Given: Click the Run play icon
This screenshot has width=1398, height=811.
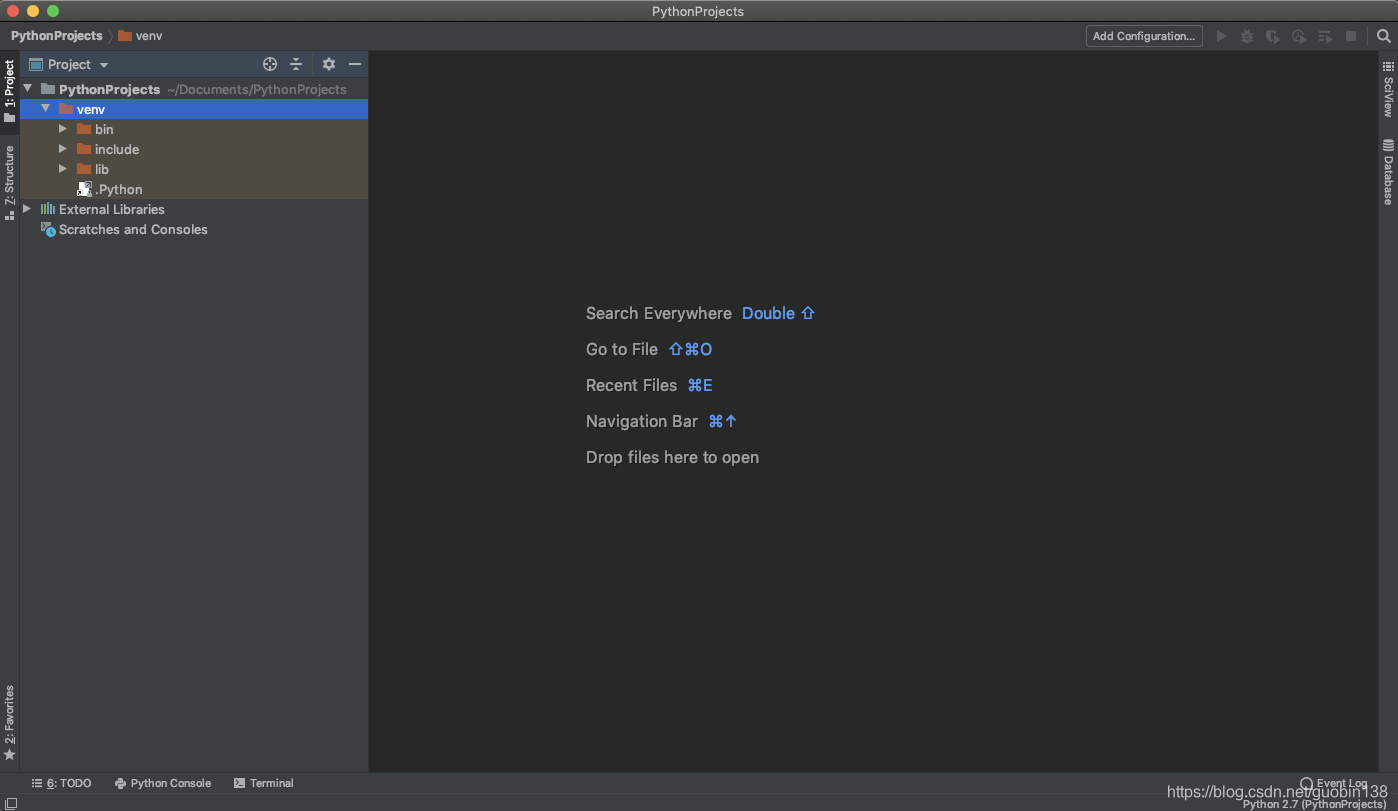Looking at the screenshot, I should tap(1221, 36).
